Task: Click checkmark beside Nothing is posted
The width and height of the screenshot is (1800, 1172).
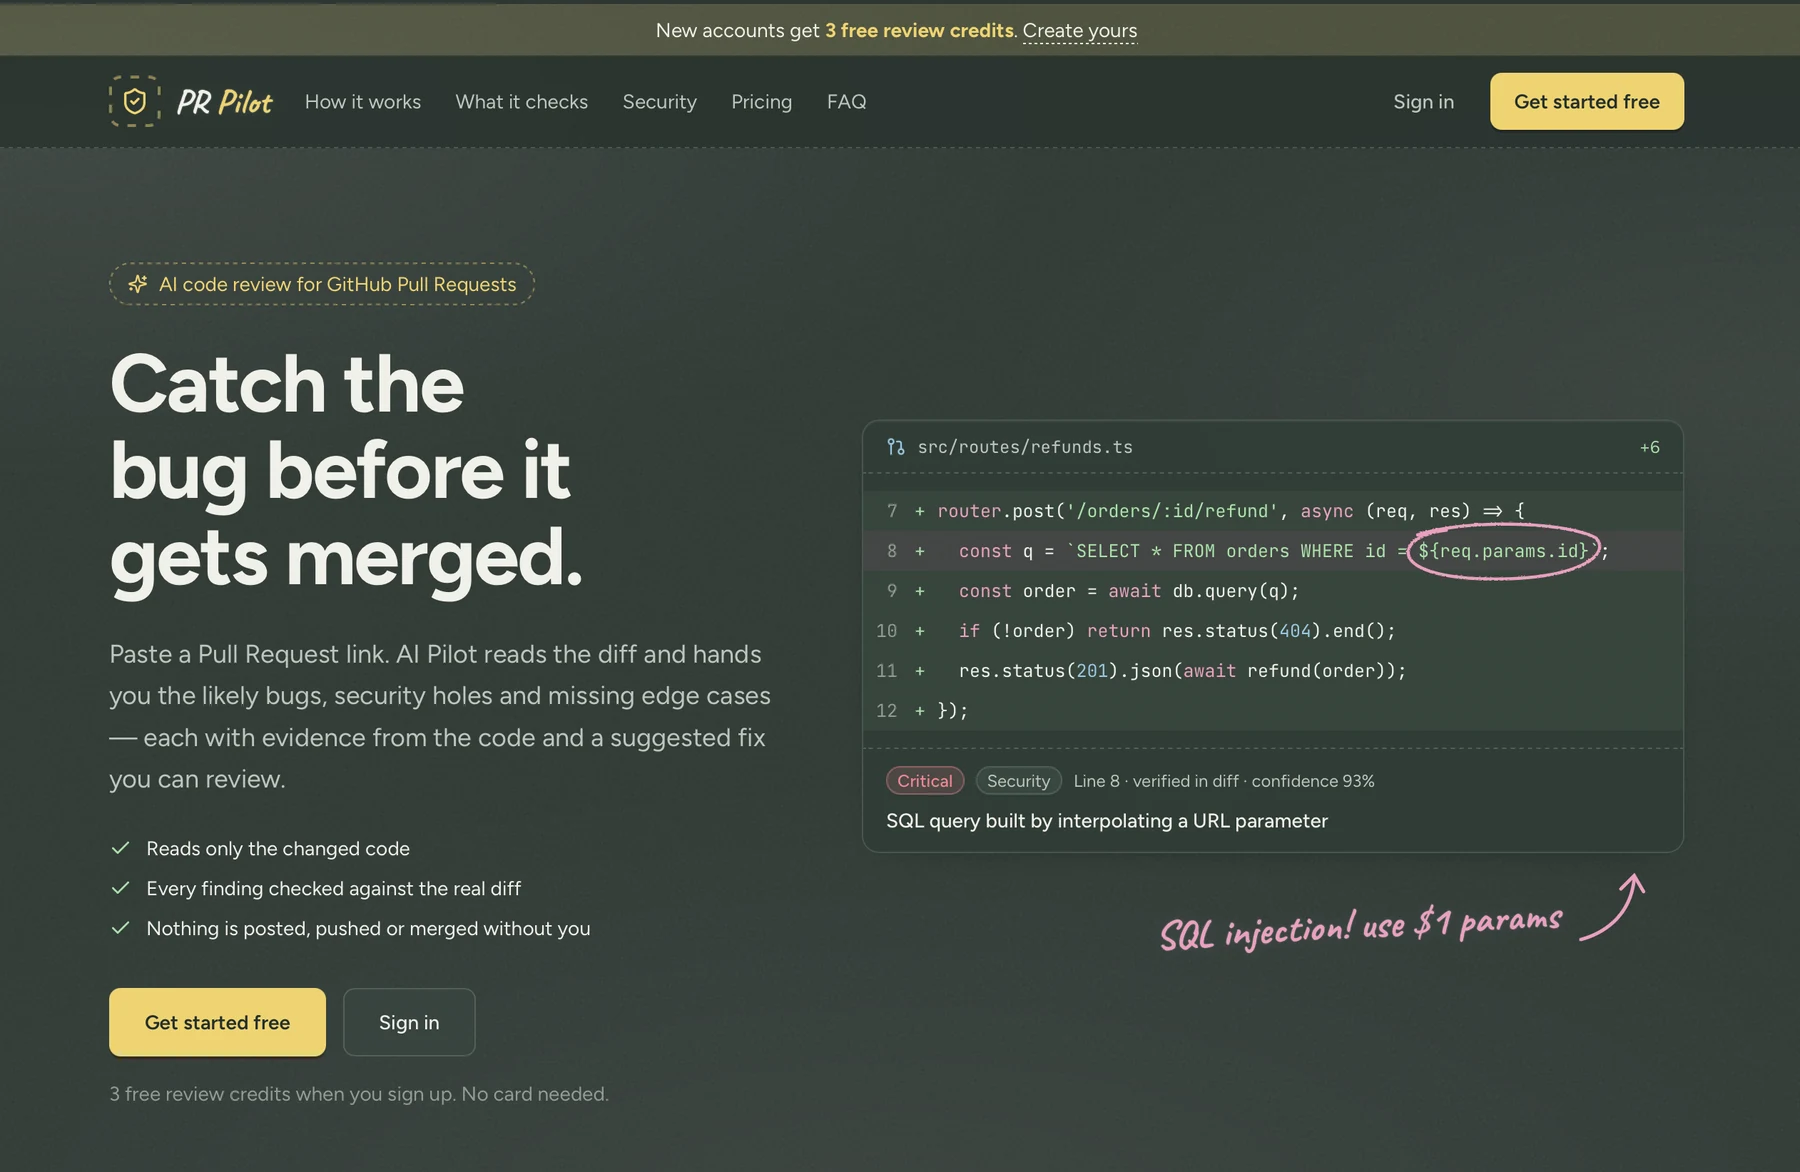Action: (121, 928)
